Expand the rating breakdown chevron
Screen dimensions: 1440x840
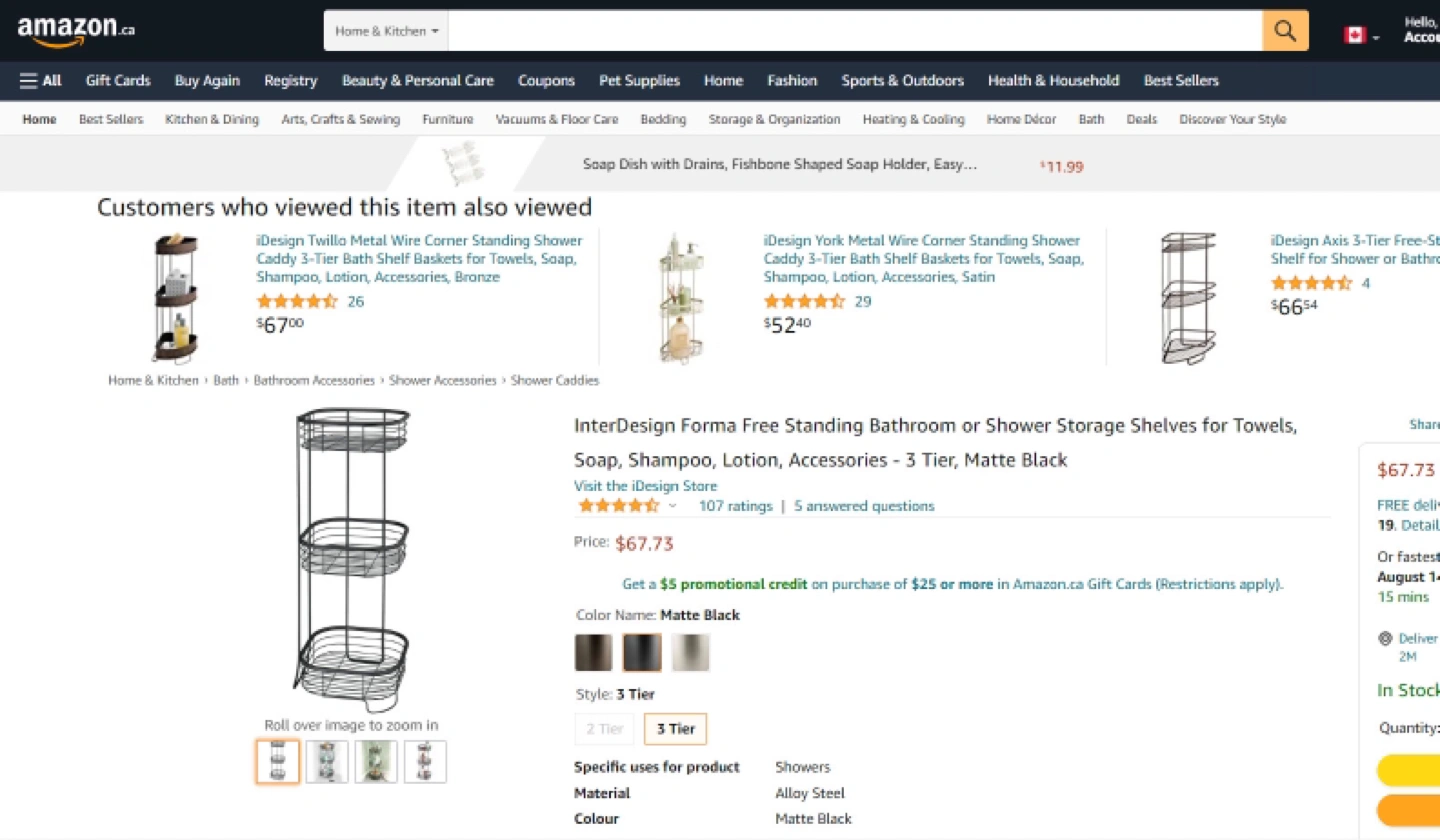pyautogui.click(x=672, y=506)
